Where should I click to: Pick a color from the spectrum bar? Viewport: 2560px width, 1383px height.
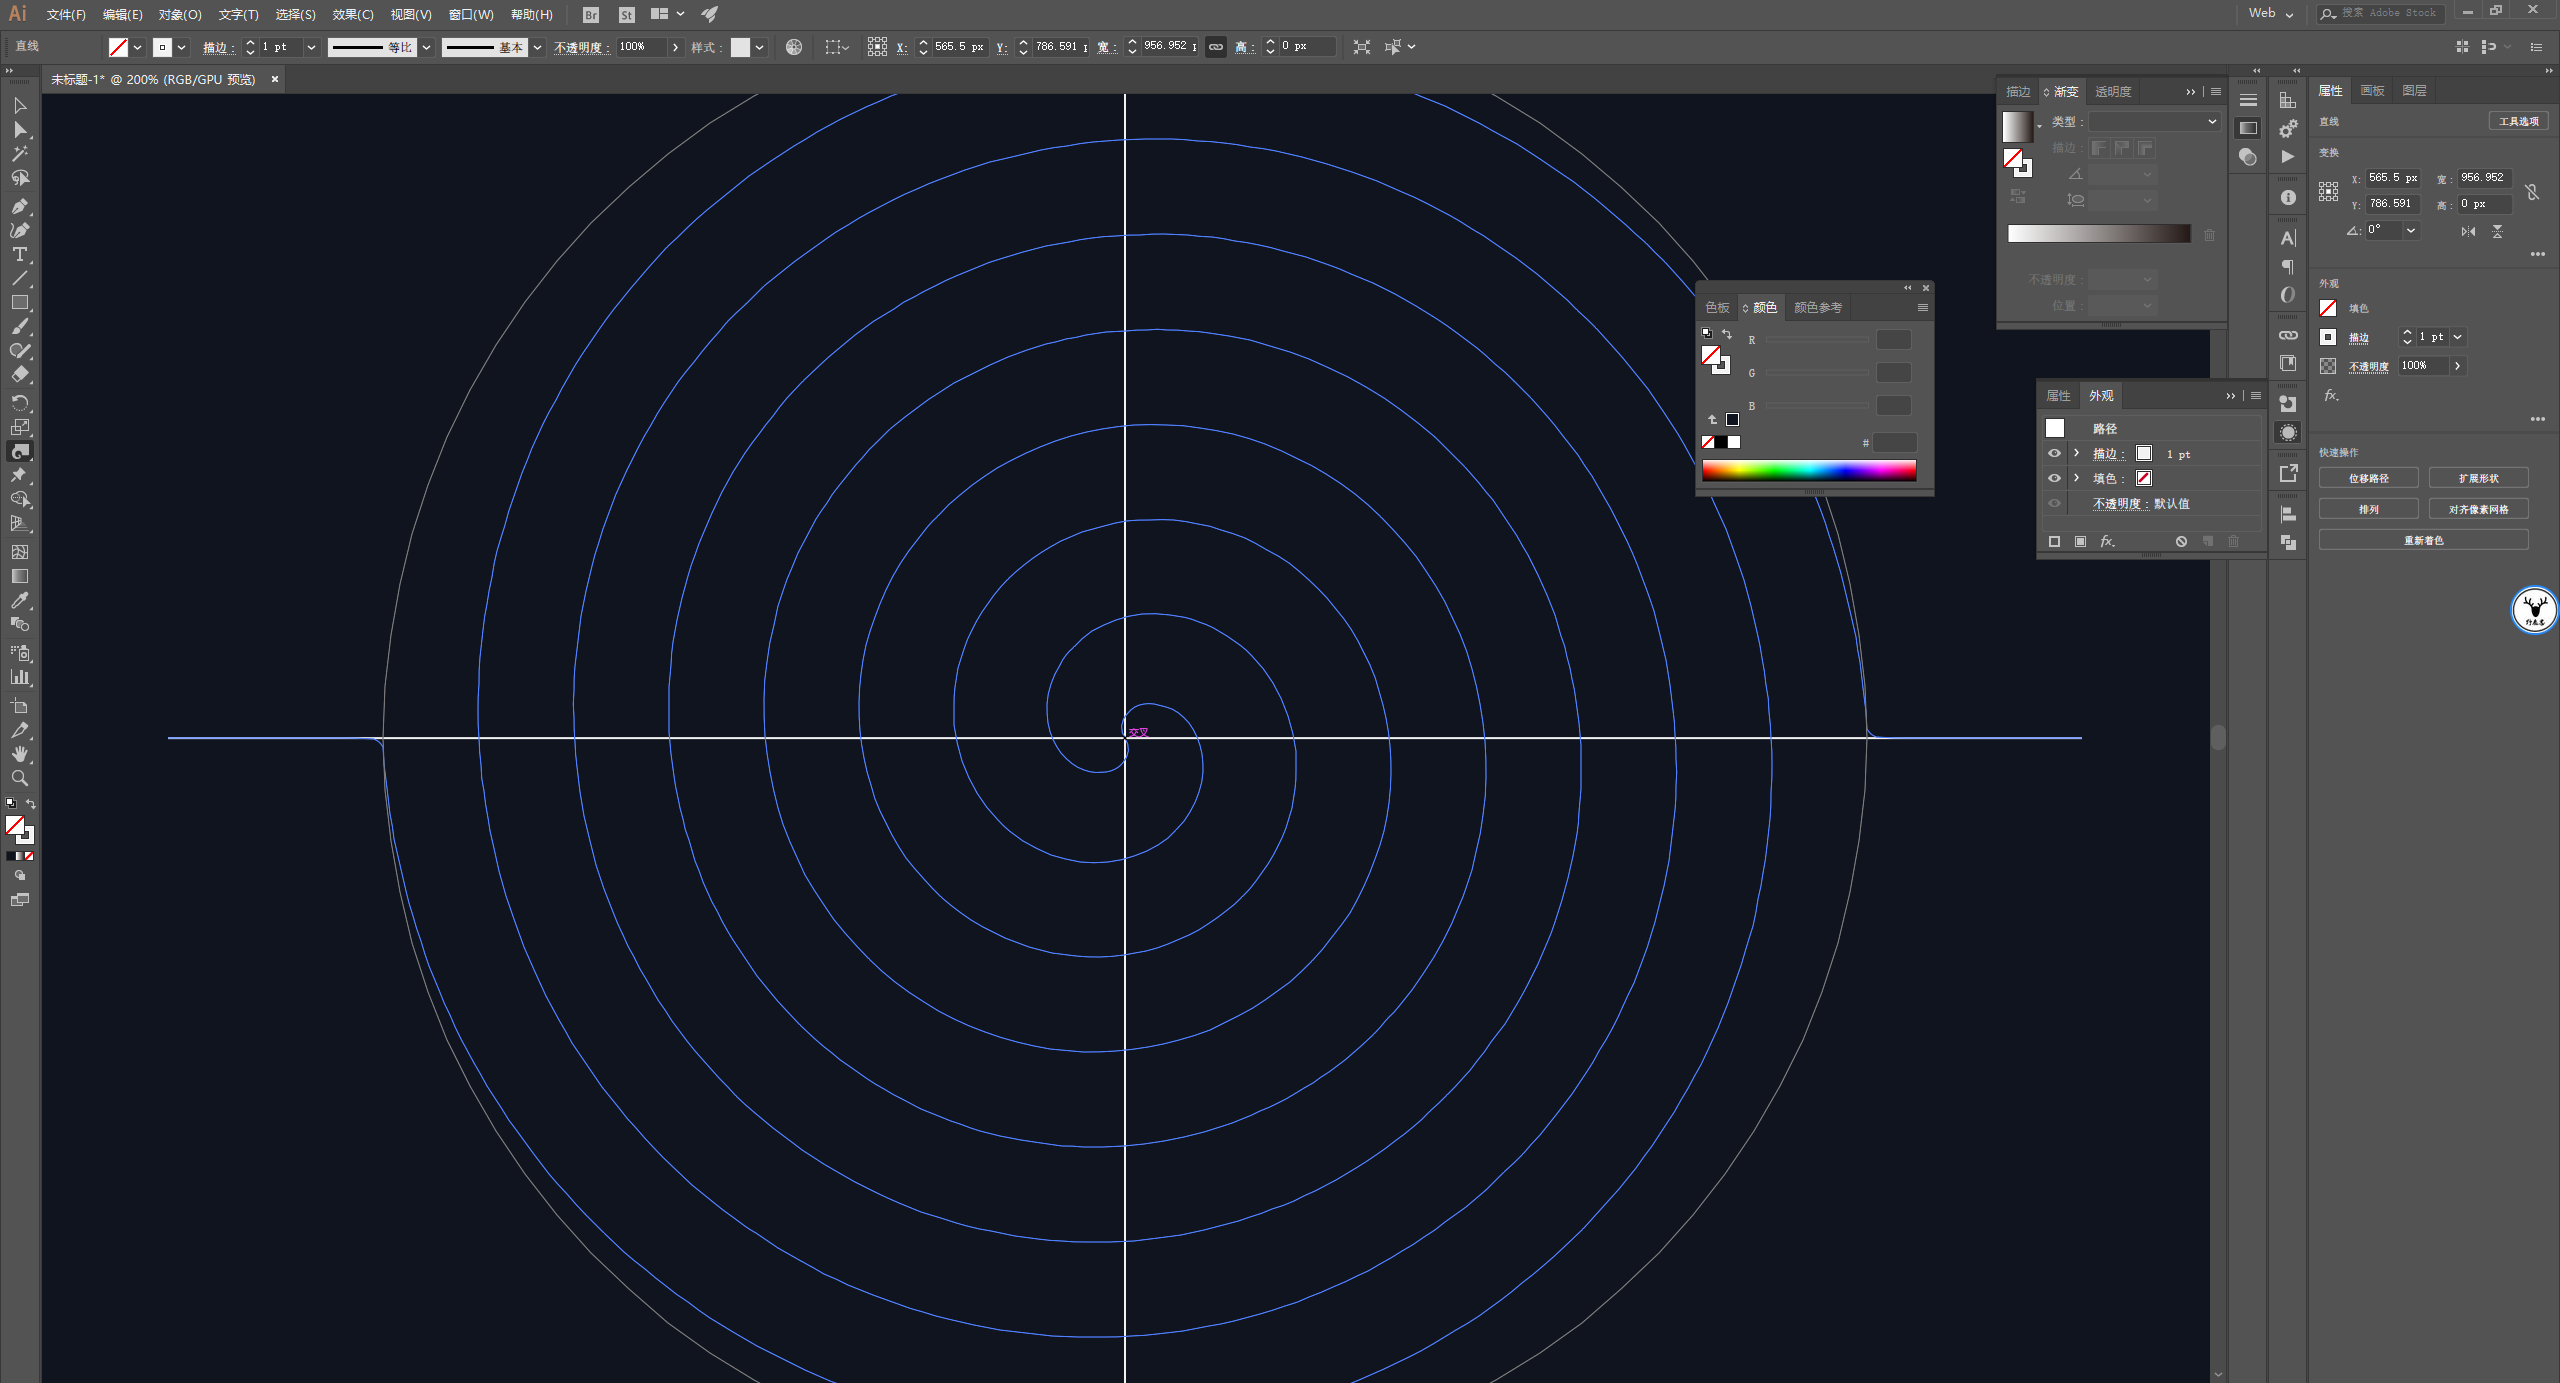click(1808, 470)
